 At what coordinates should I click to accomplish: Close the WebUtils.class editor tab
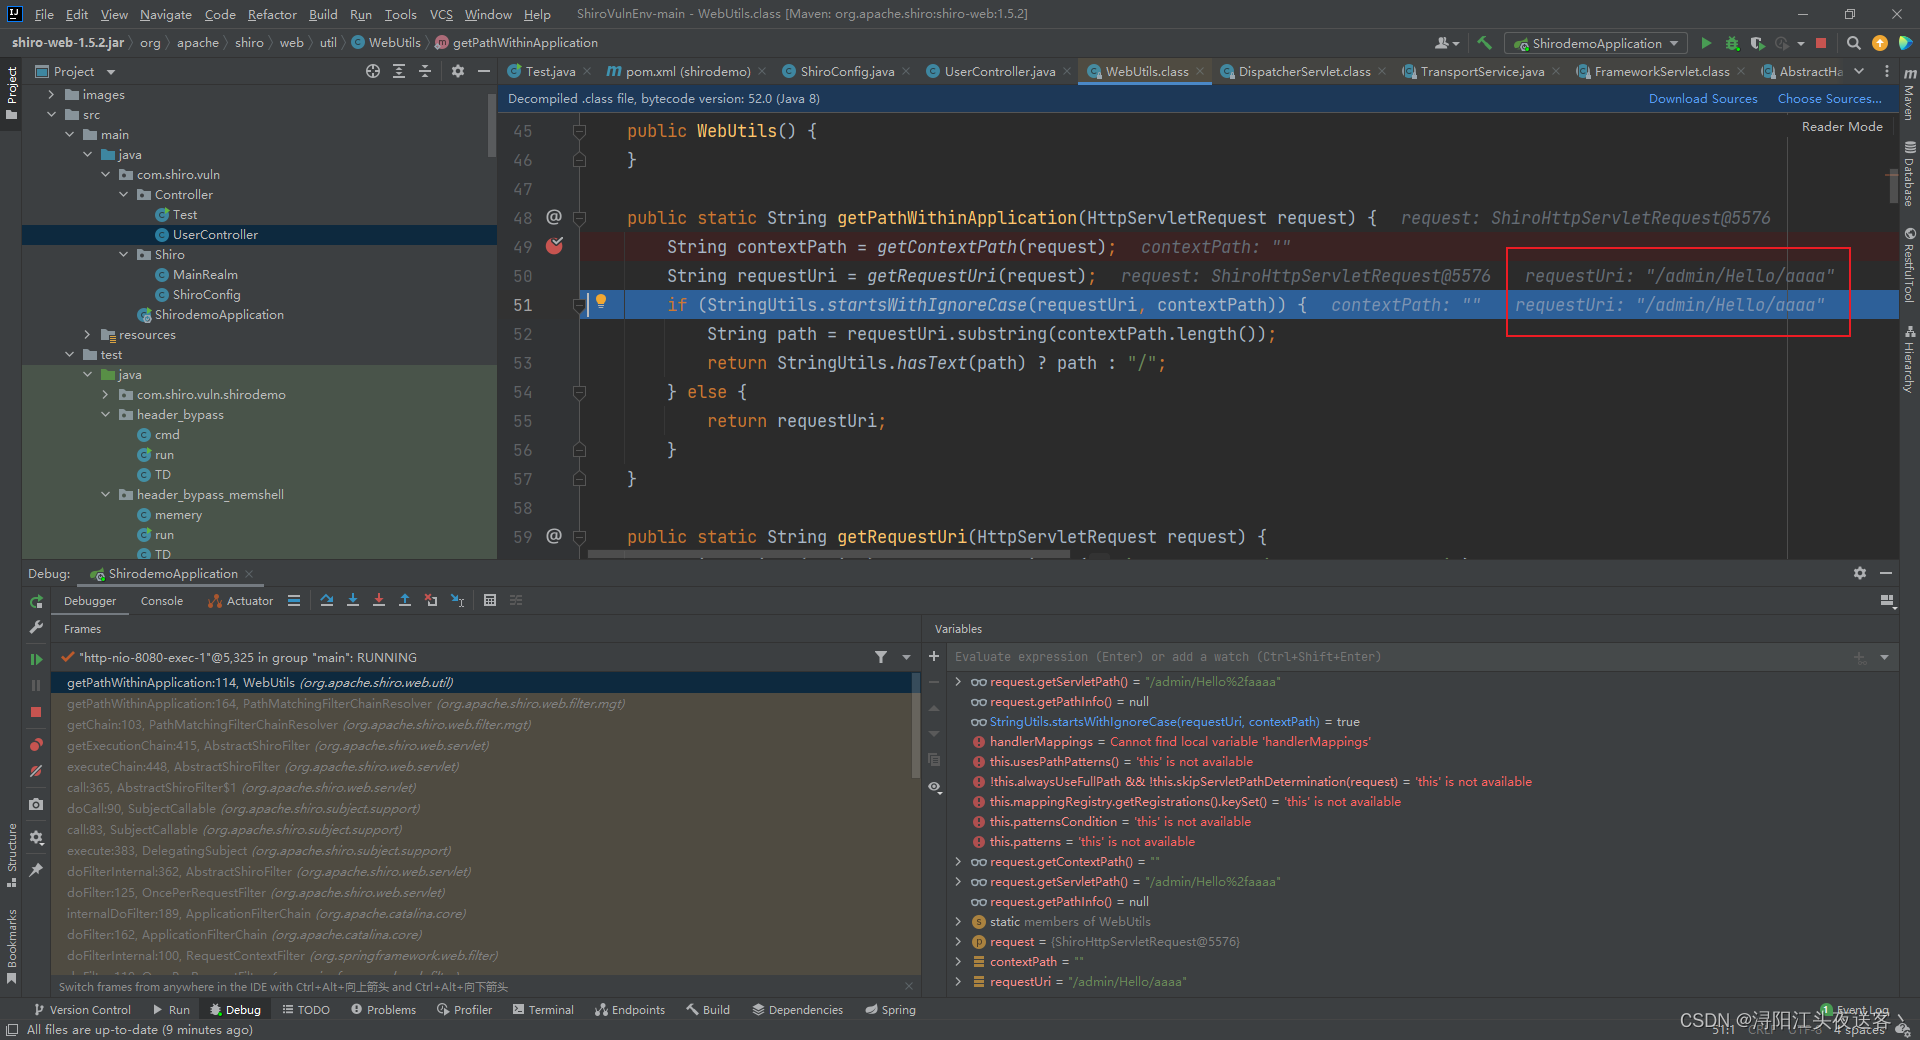[1201, 71]
